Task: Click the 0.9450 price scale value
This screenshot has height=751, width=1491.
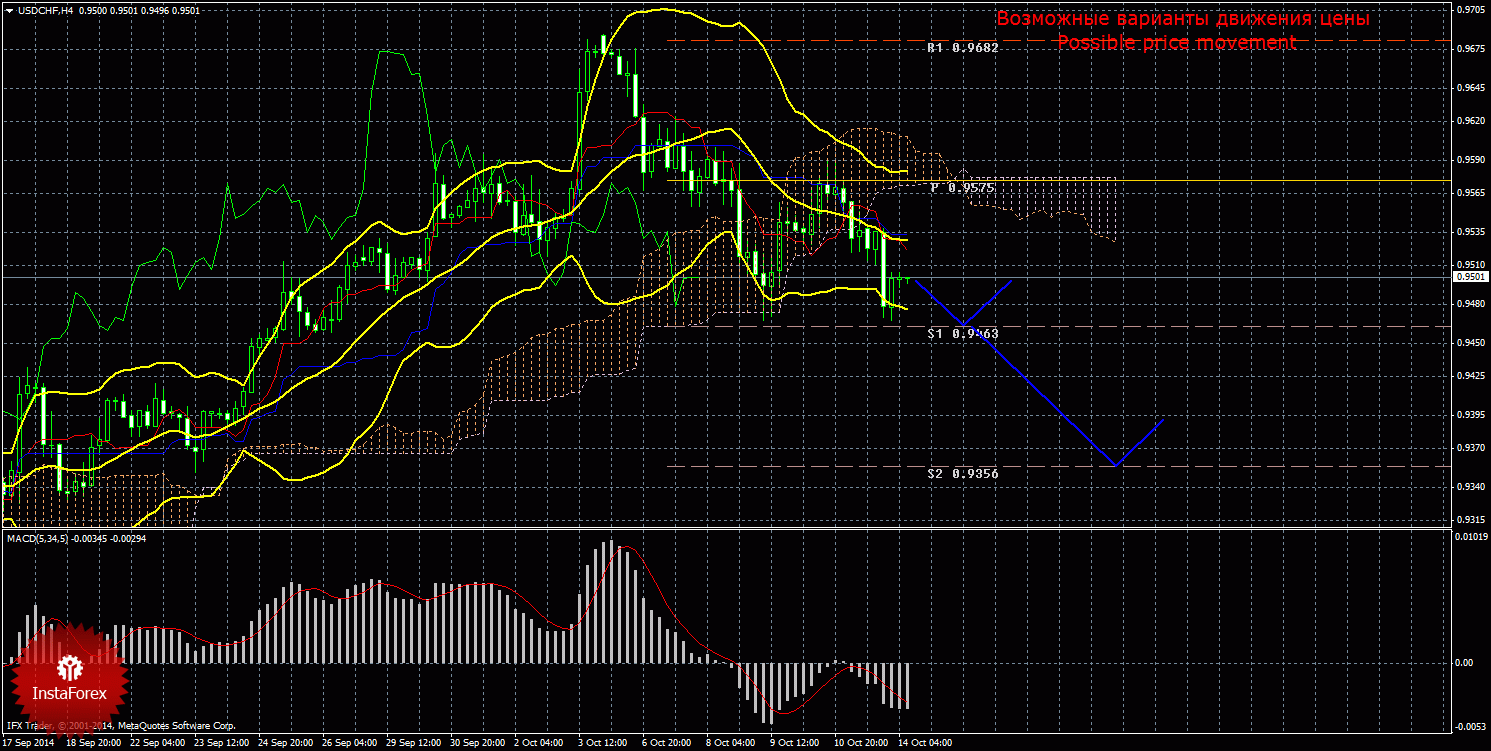Action: pyautogui.click(x=1470, y=343)
